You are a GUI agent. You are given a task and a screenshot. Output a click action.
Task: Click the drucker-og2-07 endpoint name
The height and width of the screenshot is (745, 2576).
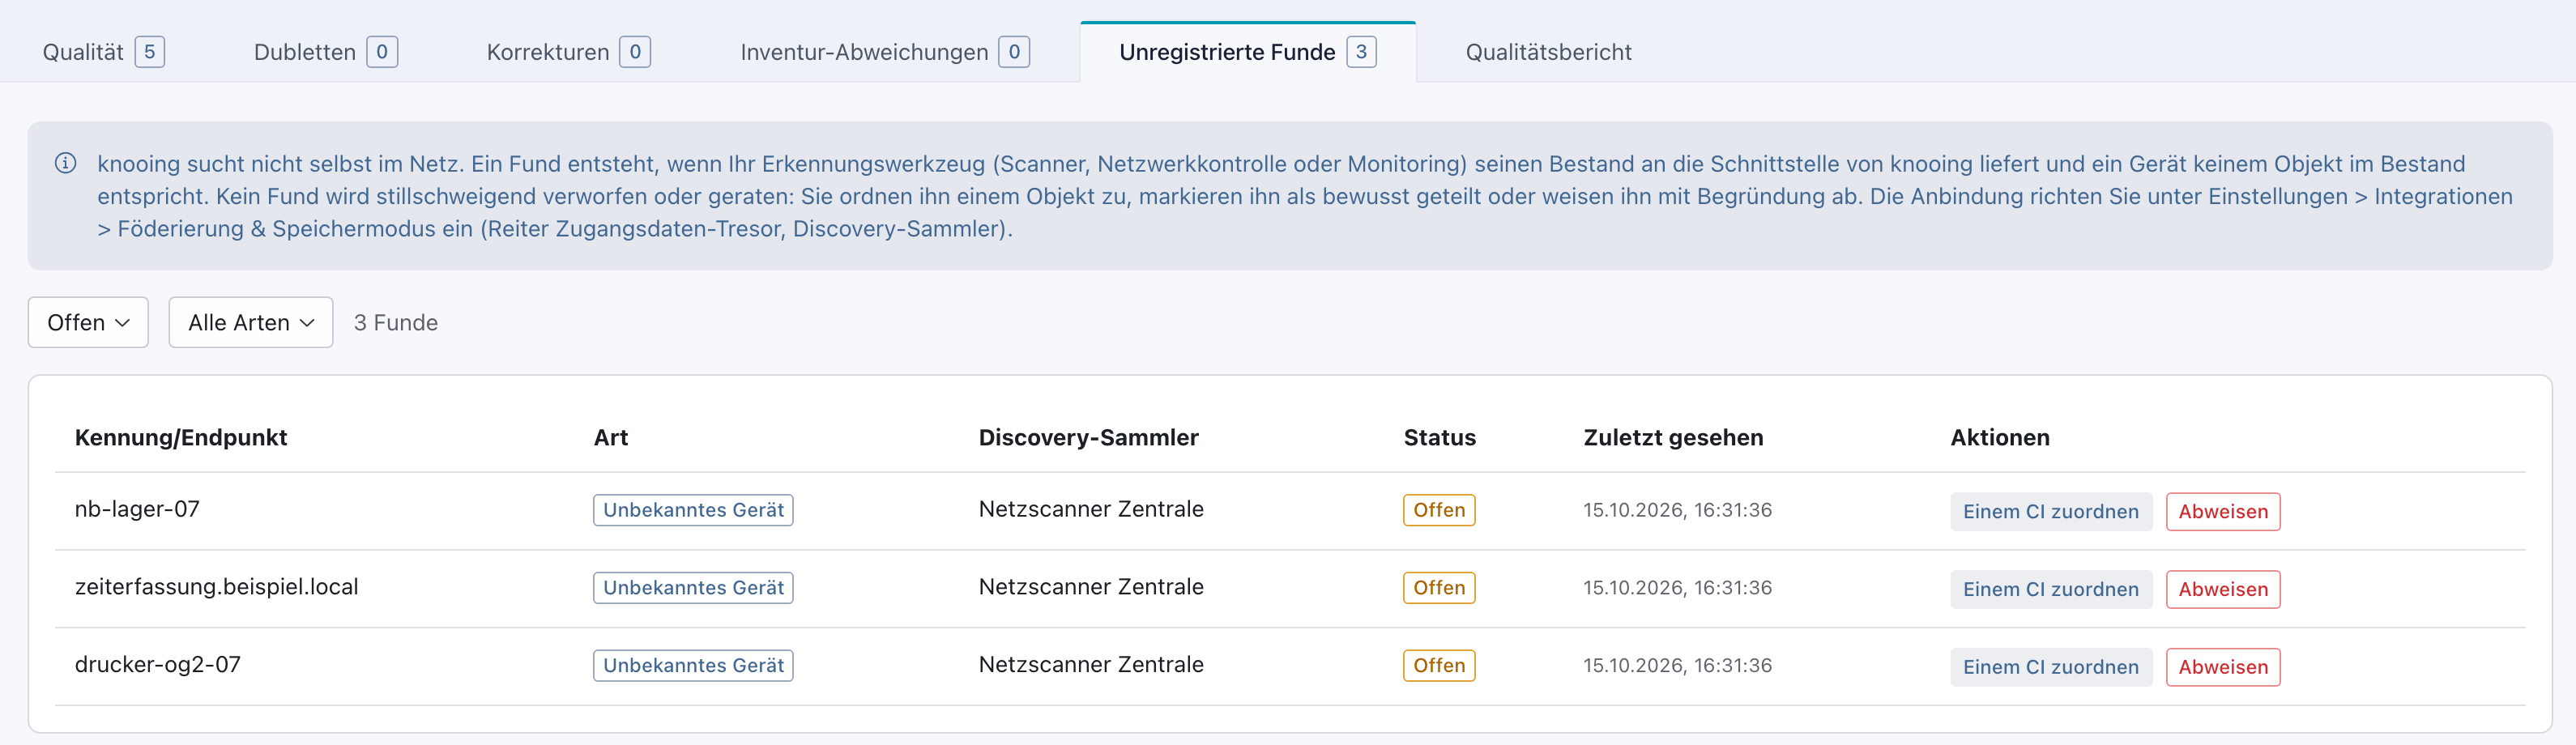[x=158, y=665]
